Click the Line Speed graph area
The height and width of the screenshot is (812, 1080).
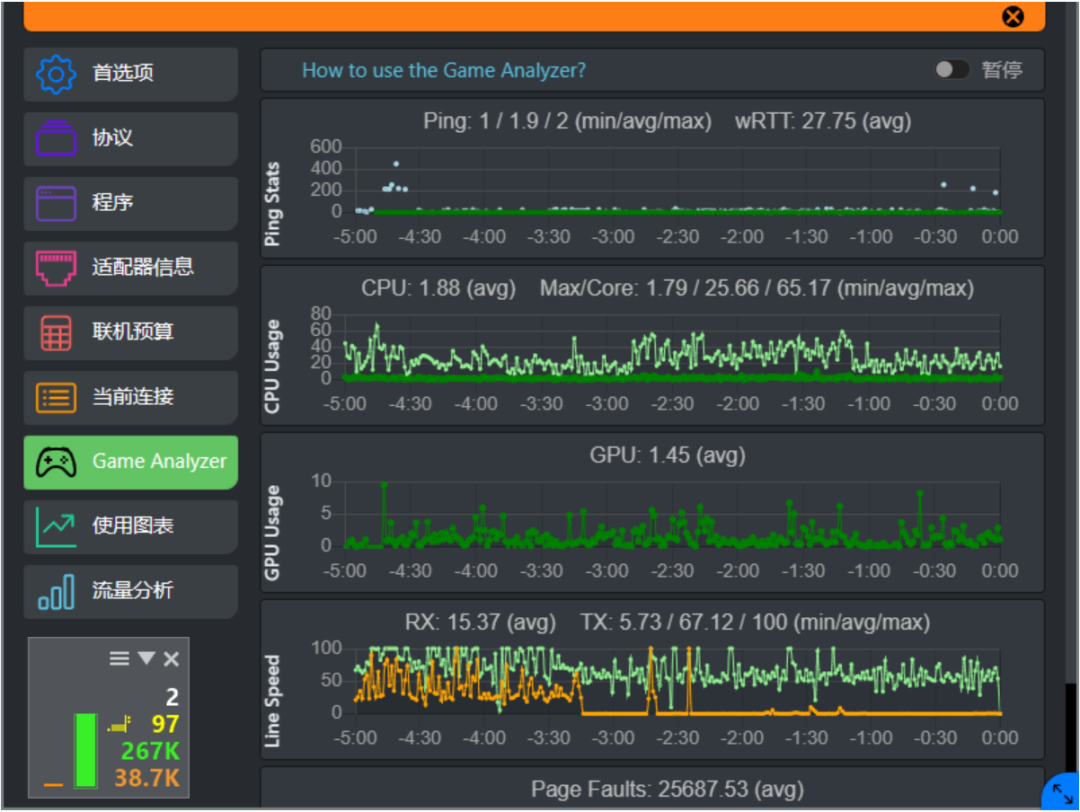tap(678, 680)
